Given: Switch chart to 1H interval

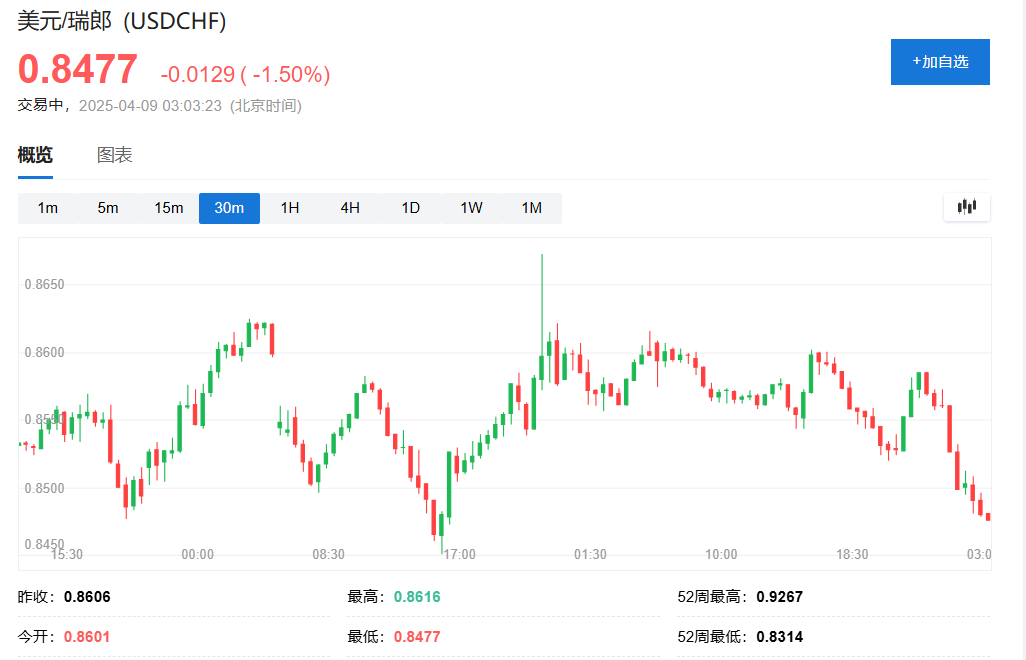Looking at the screenshot, I should tap(290, 208).
